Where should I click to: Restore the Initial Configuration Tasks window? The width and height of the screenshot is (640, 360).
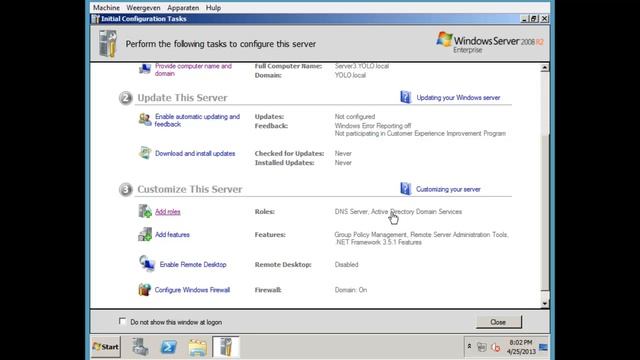(x=534, y=19)
